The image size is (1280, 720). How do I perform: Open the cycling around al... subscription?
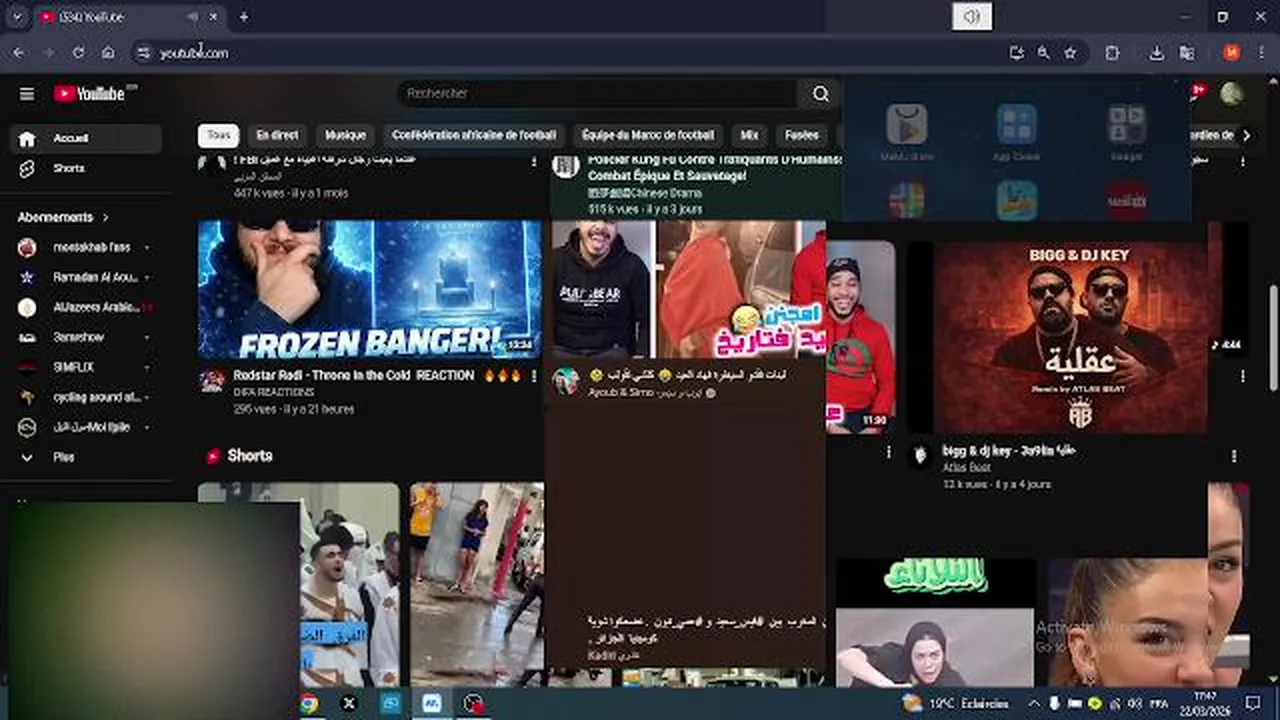[x=85, y=397]
